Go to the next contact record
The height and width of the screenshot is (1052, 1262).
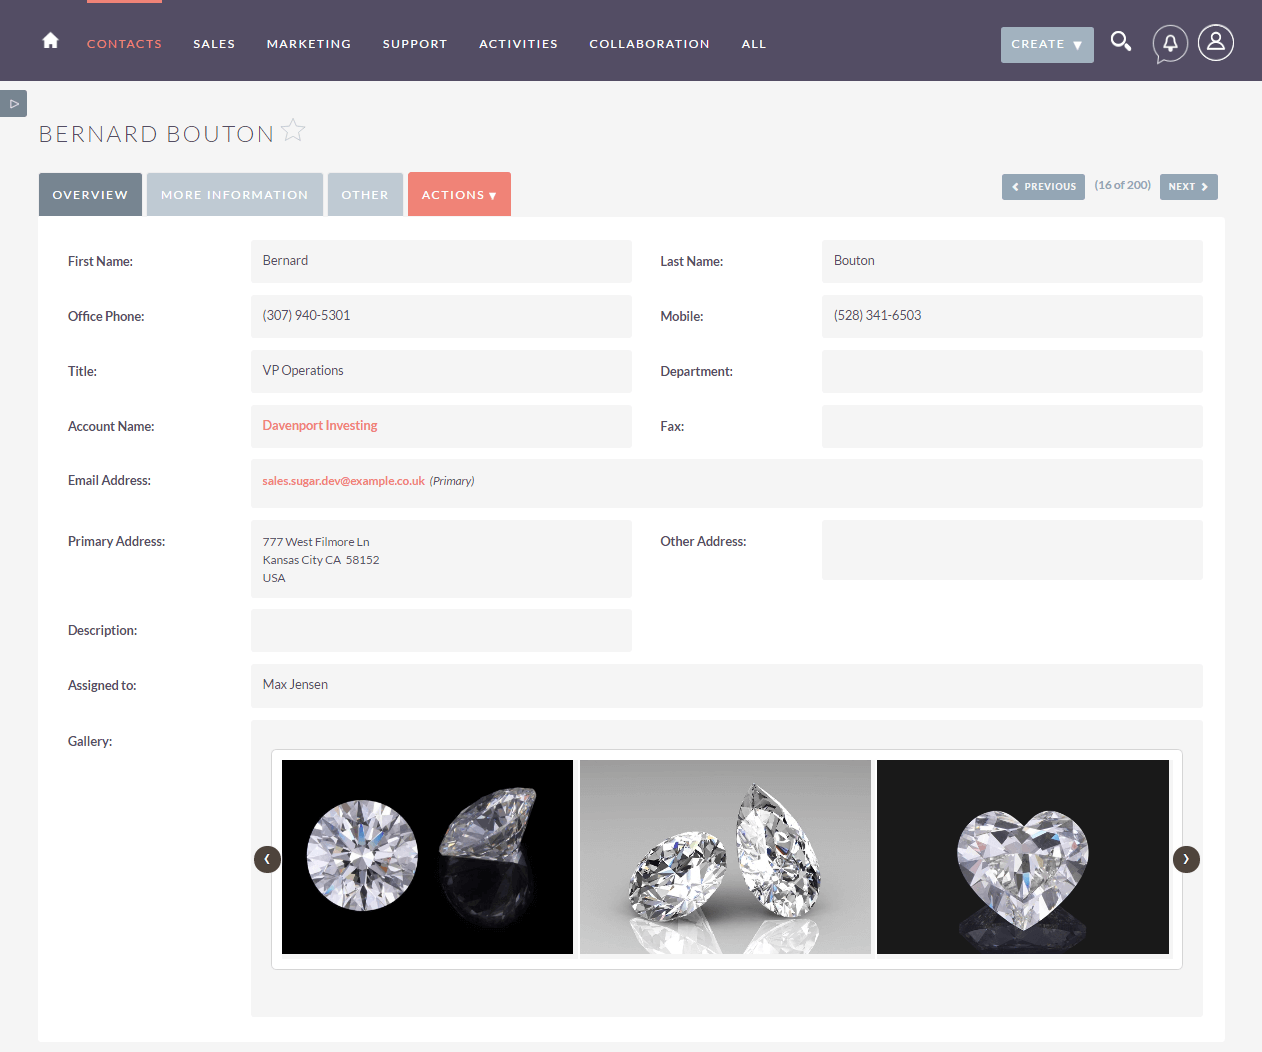[1188, 187]
